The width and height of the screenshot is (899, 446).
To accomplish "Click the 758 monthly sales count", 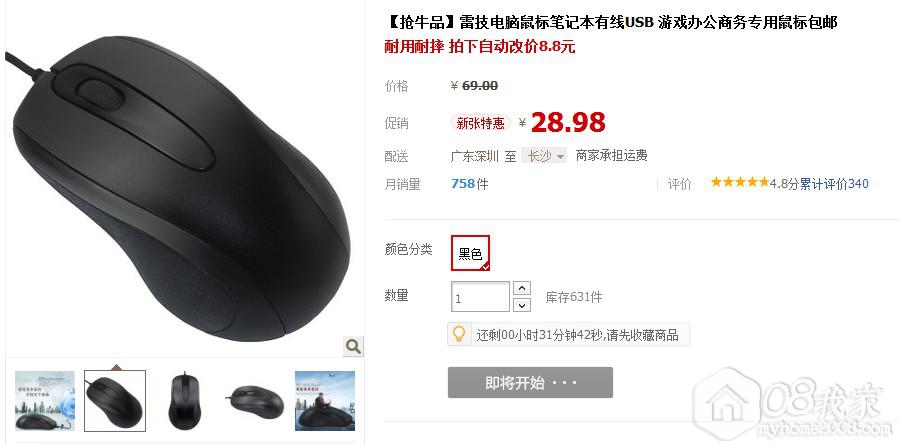I will pyautogui.click(x=463, y=184).
